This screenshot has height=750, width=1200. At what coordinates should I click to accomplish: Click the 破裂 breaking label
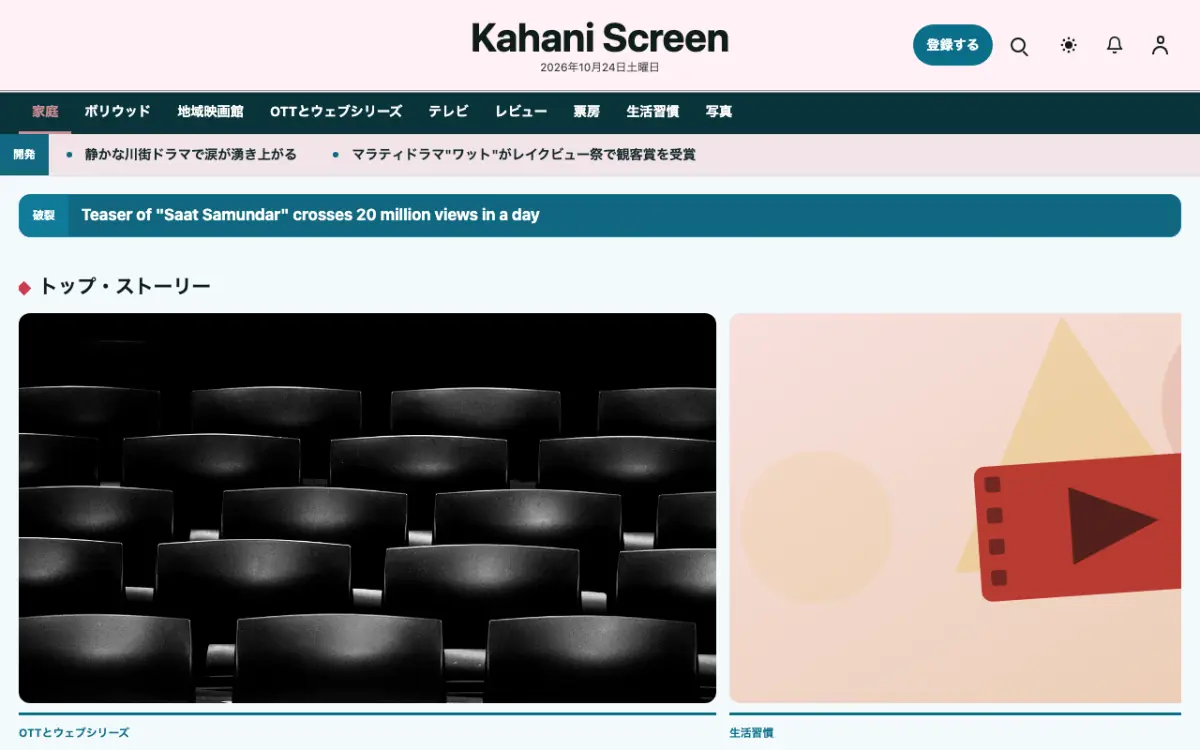(44, 215)
